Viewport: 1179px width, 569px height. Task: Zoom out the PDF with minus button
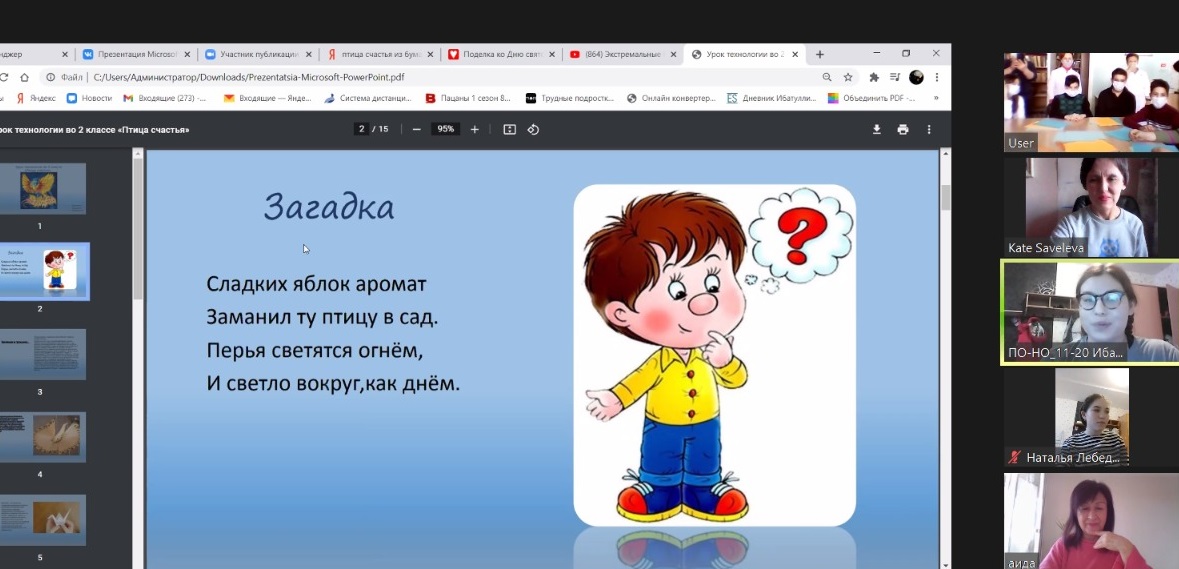pyautogui.click(x=416, y=129)
